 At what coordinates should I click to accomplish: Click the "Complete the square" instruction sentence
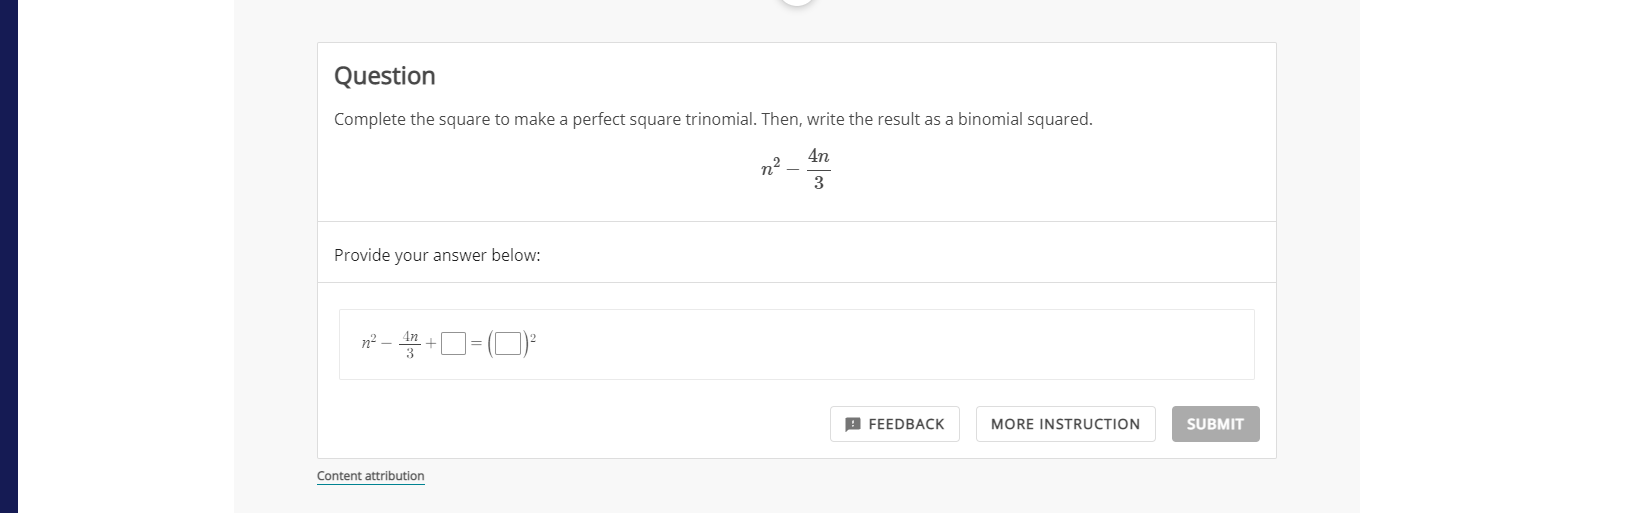coord(713,119)
